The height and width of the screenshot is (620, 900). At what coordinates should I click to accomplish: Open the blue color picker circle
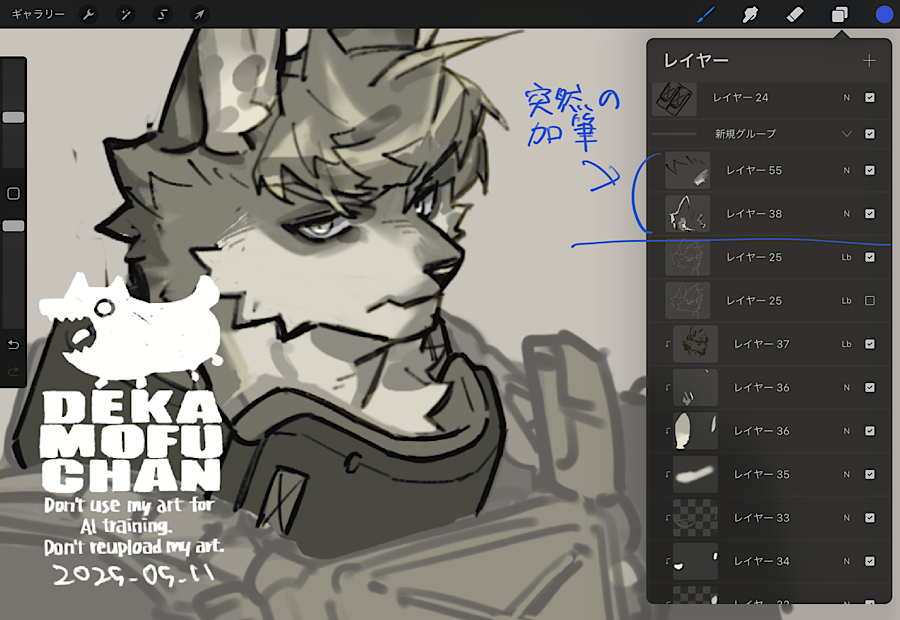[x=884, y=14]
